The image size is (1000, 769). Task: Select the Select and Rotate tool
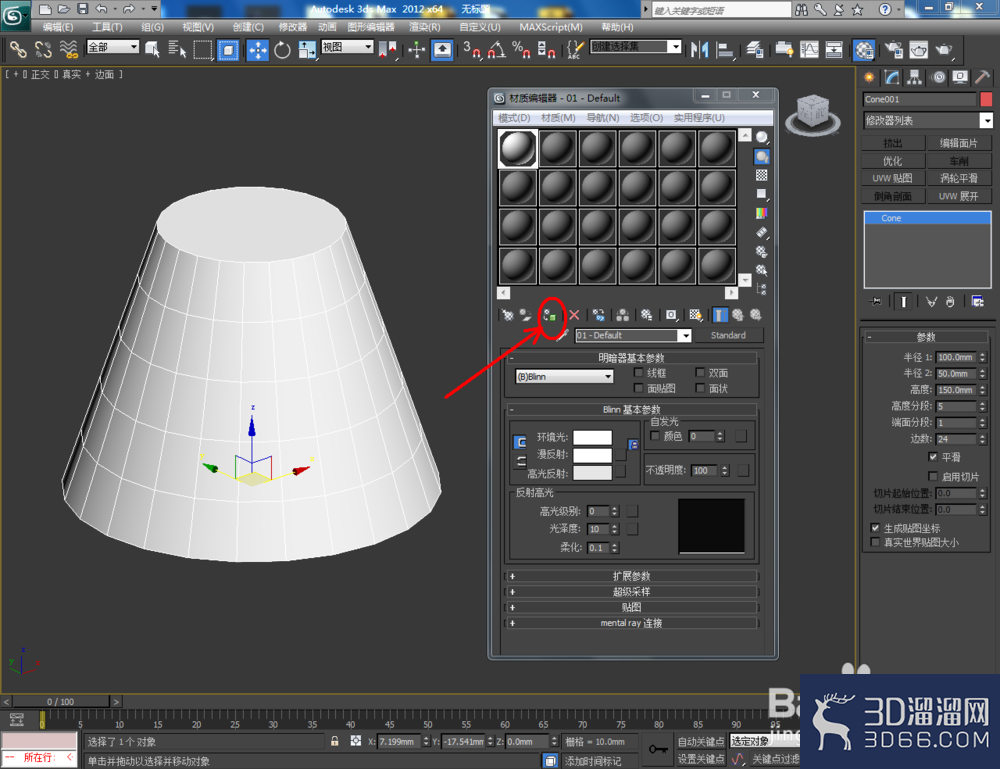(282, 50)
